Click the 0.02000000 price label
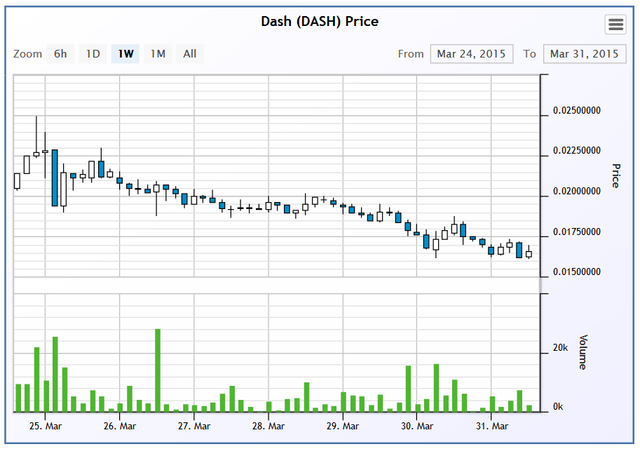This screenshot has width=640, height=449. click(577, 191)
